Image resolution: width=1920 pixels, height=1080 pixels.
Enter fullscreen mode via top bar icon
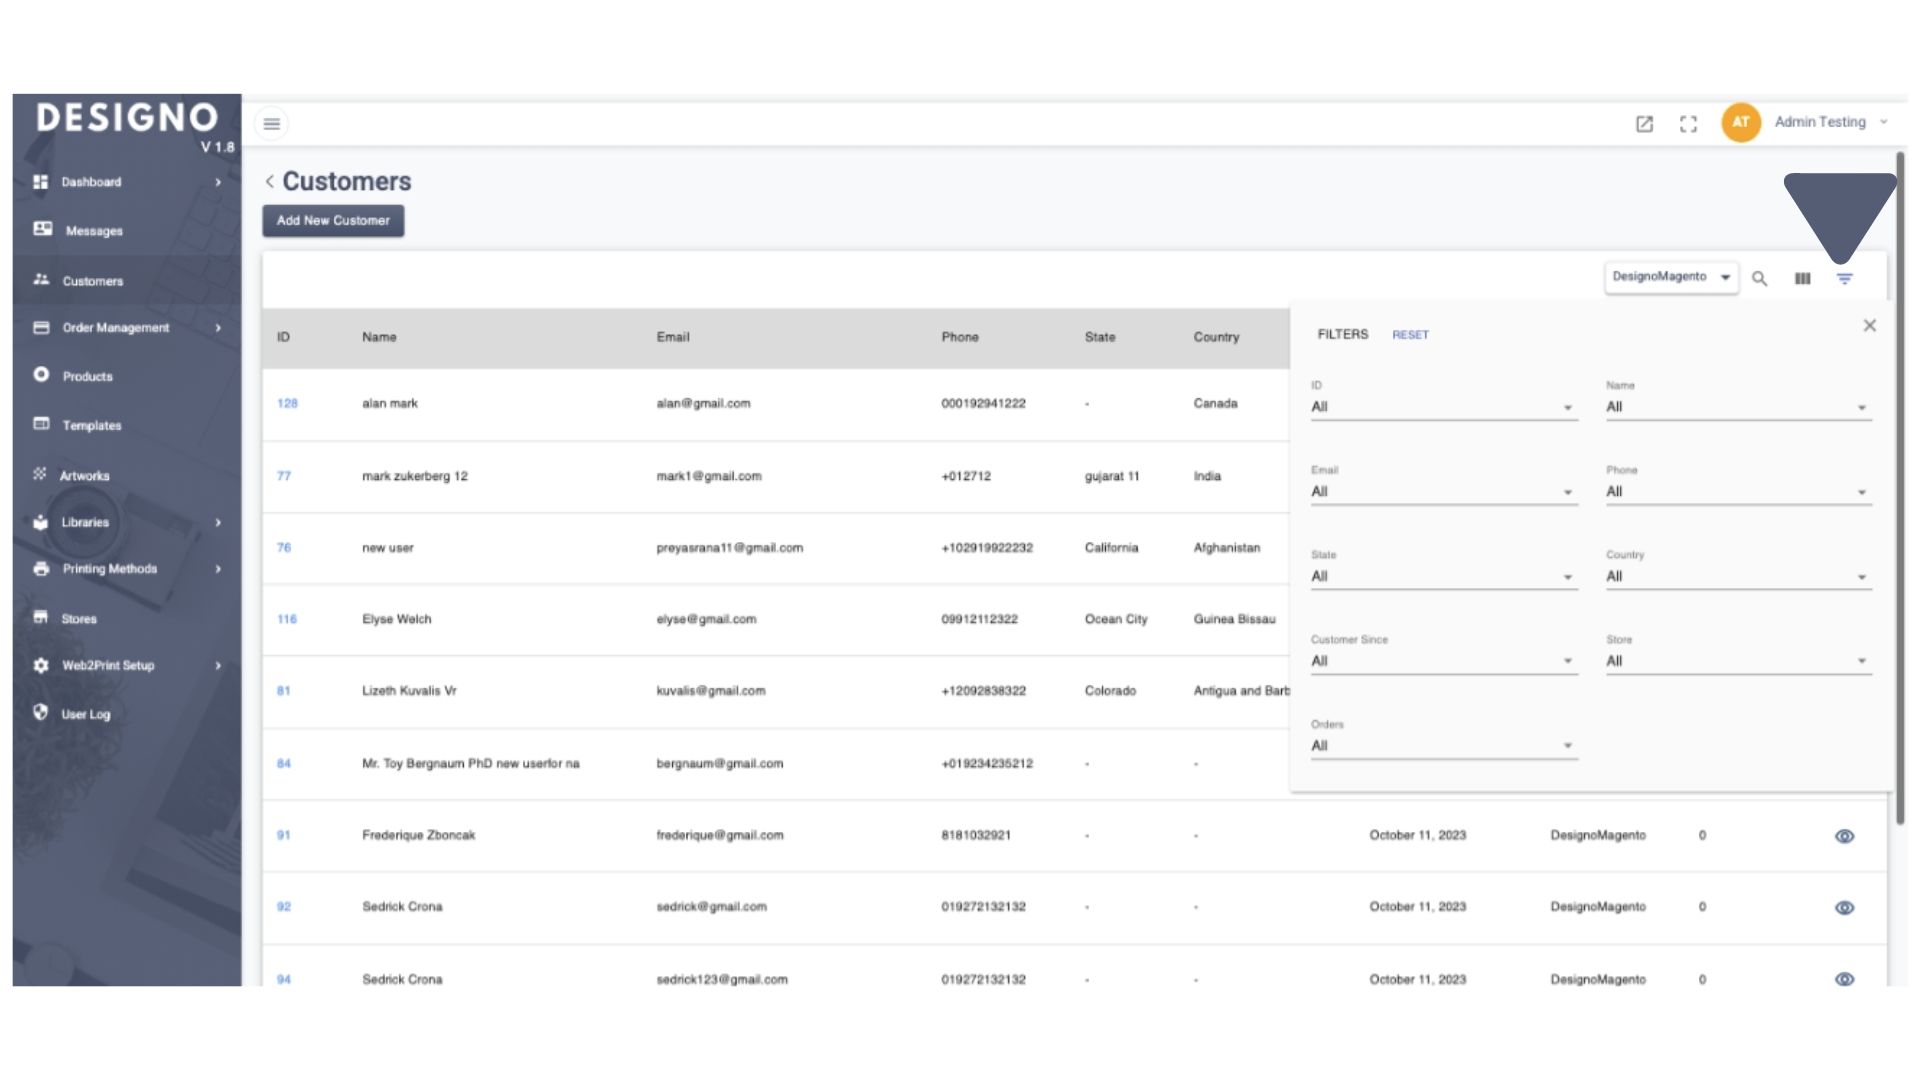pyautogui.click(x=1688, y=124)
